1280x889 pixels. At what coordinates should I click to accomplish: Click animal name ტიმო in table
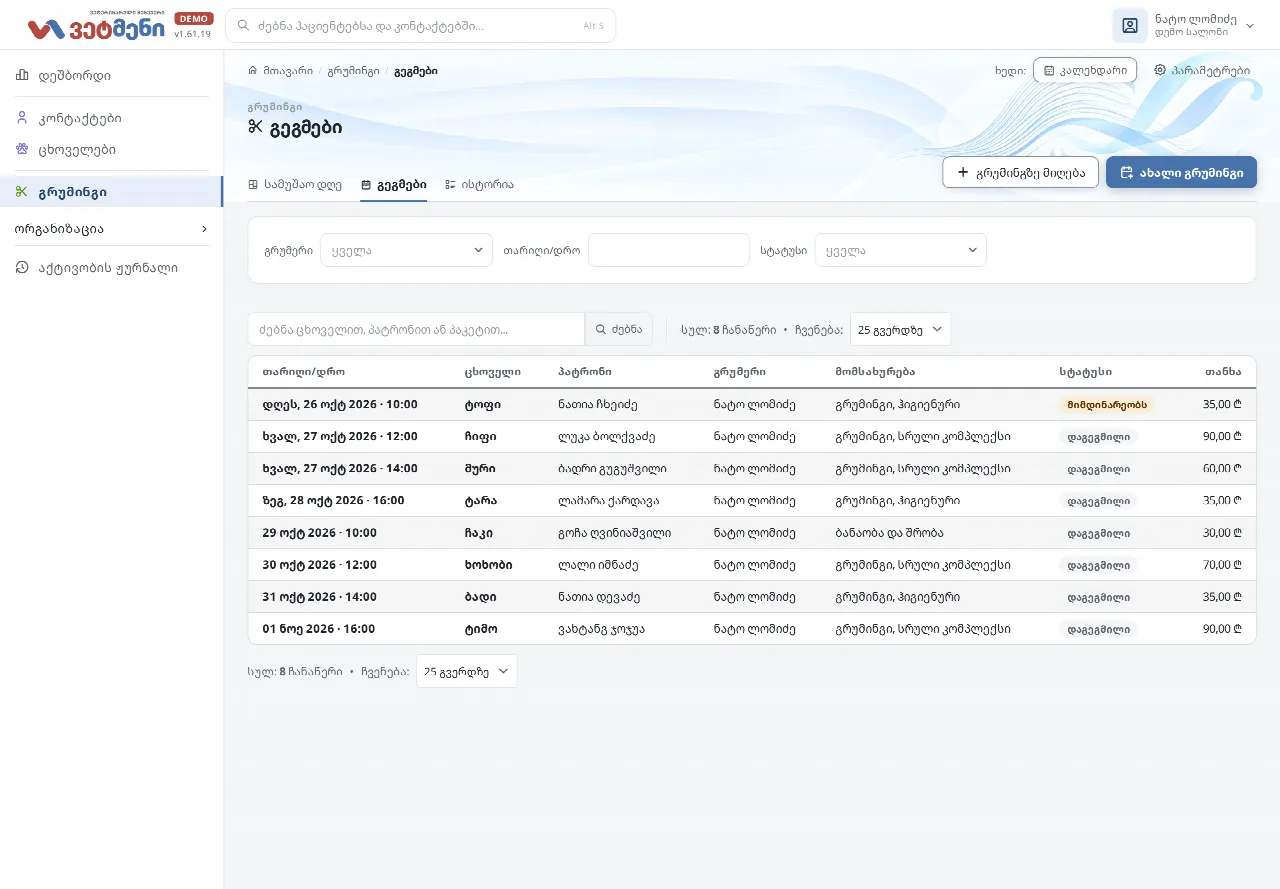click(481, 629)
